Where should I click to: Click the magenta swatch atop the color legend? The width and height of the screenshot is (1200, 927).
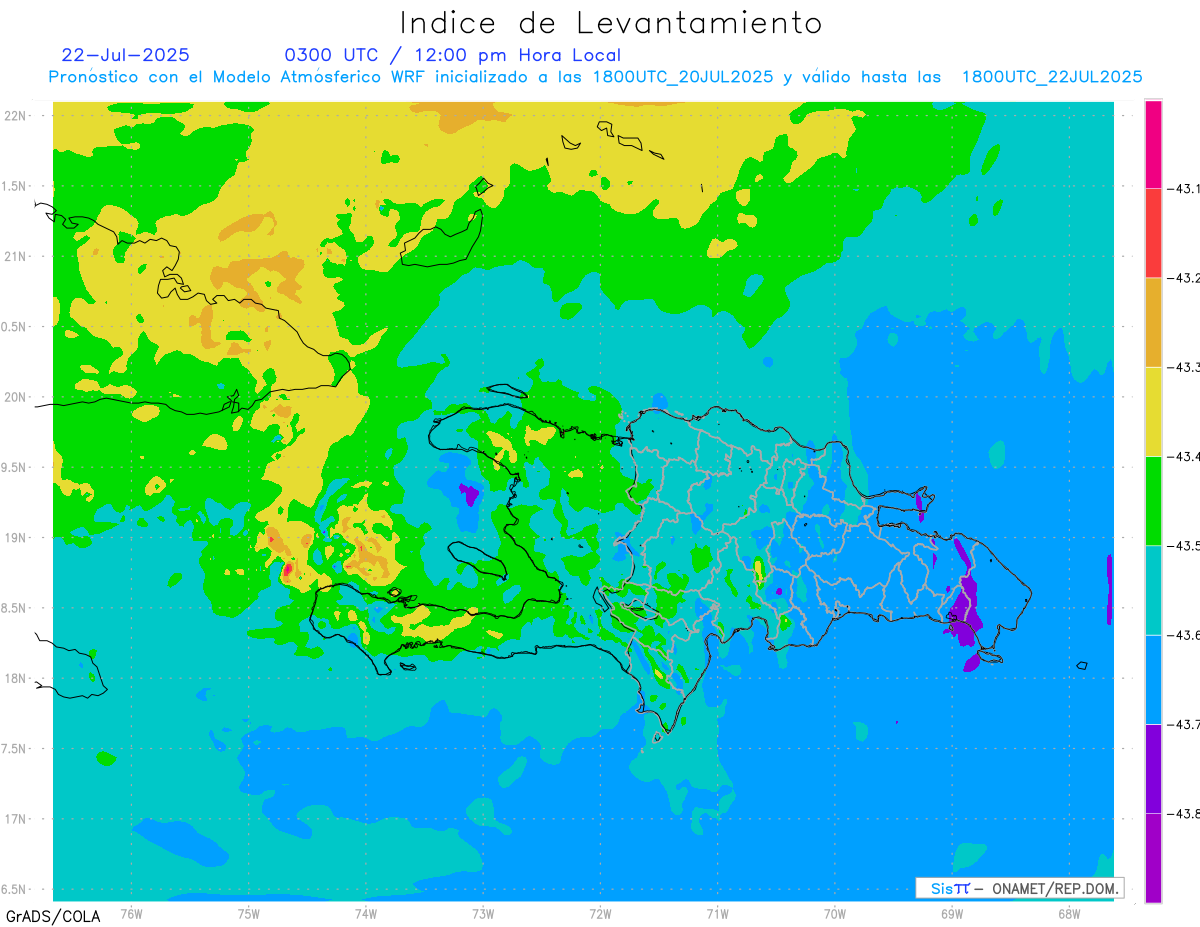1153,144
